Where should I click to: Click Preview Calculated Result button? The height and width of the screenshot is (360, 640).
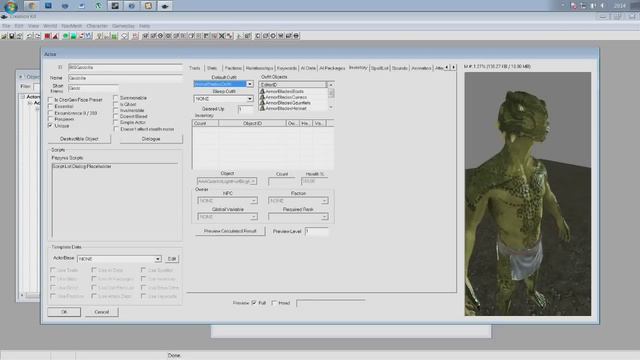pyautogui.click(x=230, y=231)
